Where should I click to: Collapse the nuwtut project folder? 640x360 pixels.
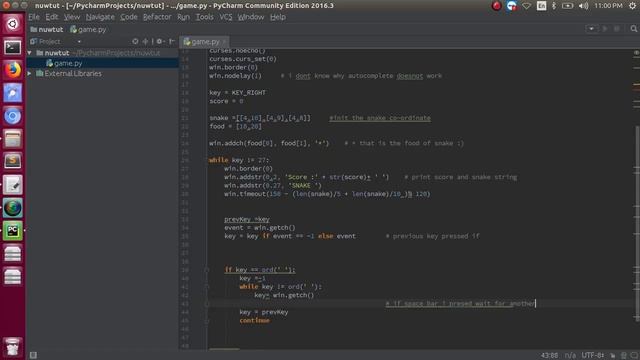[30, 53]
